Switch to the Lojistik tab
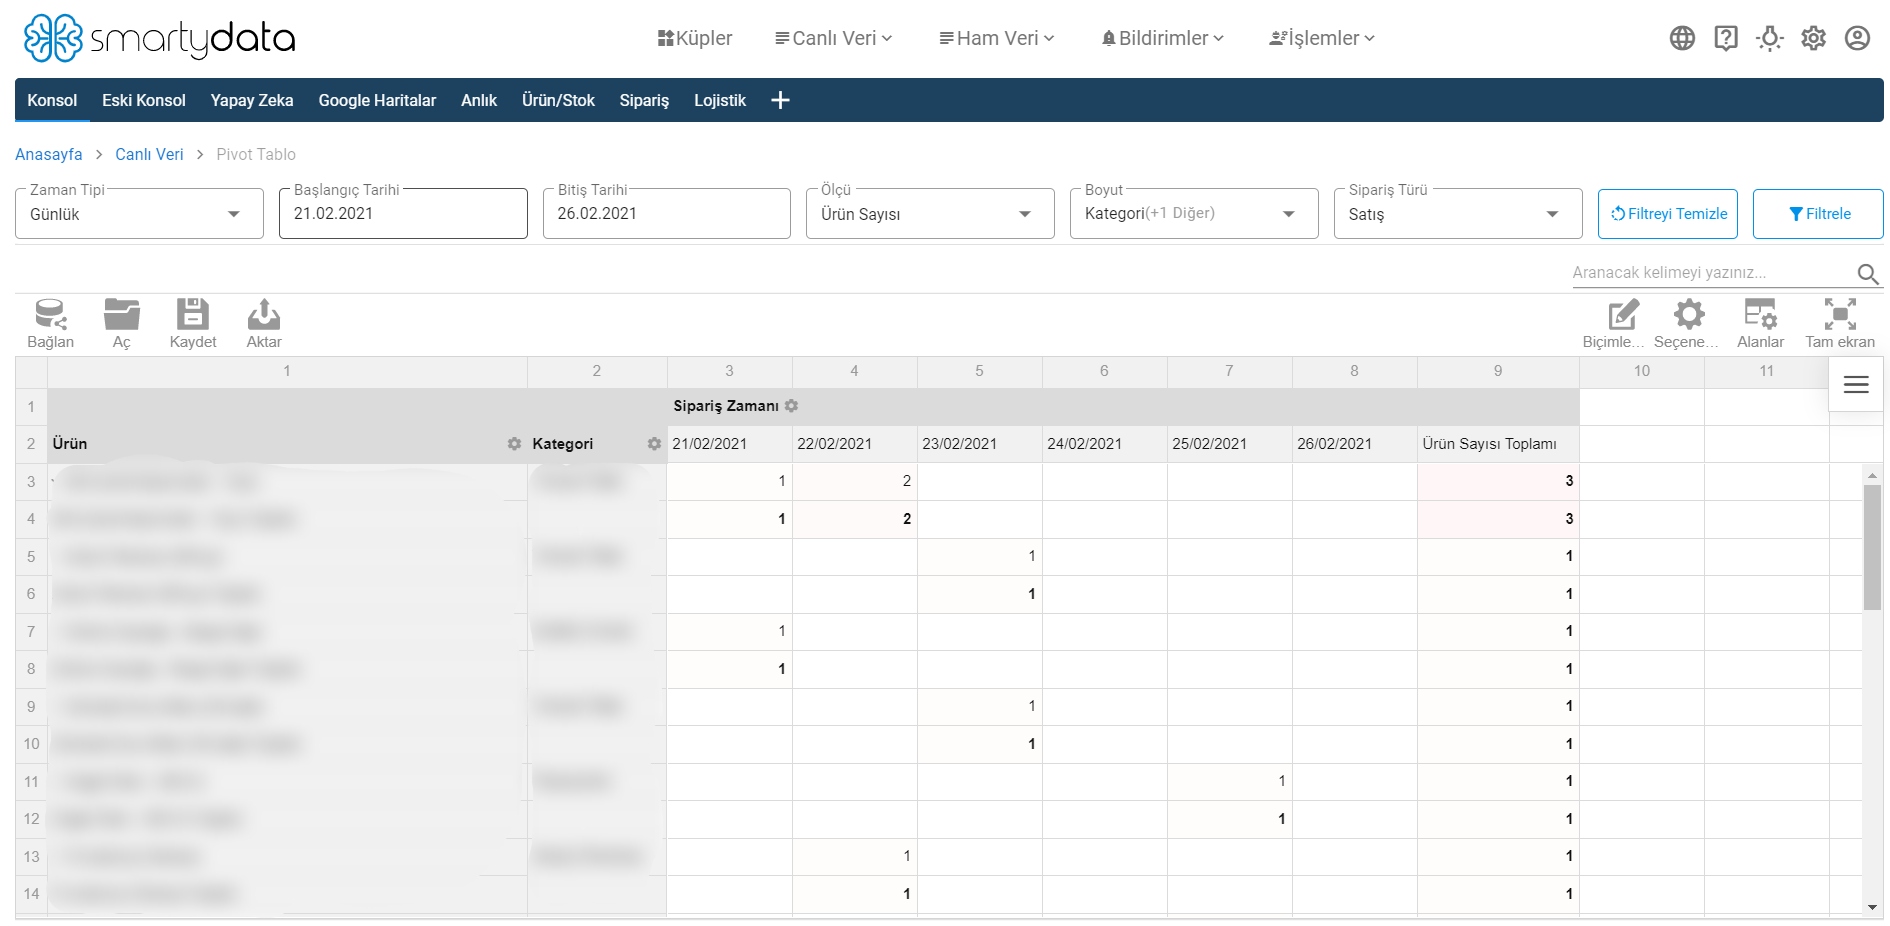Viewport: 1890px width, 926px height. click(720, 100)
